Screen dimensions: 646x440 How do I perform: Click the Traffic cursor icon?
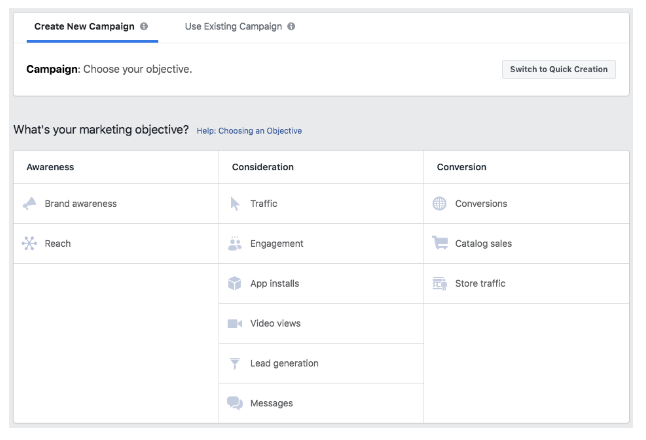pyautogui.click(x=235, y=204)
